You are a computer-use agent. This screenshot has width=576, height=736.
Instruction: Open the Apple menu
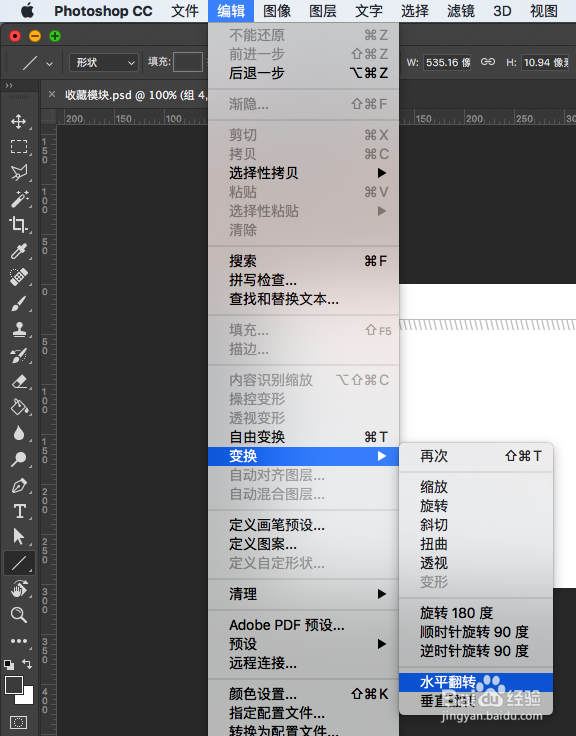27,11
